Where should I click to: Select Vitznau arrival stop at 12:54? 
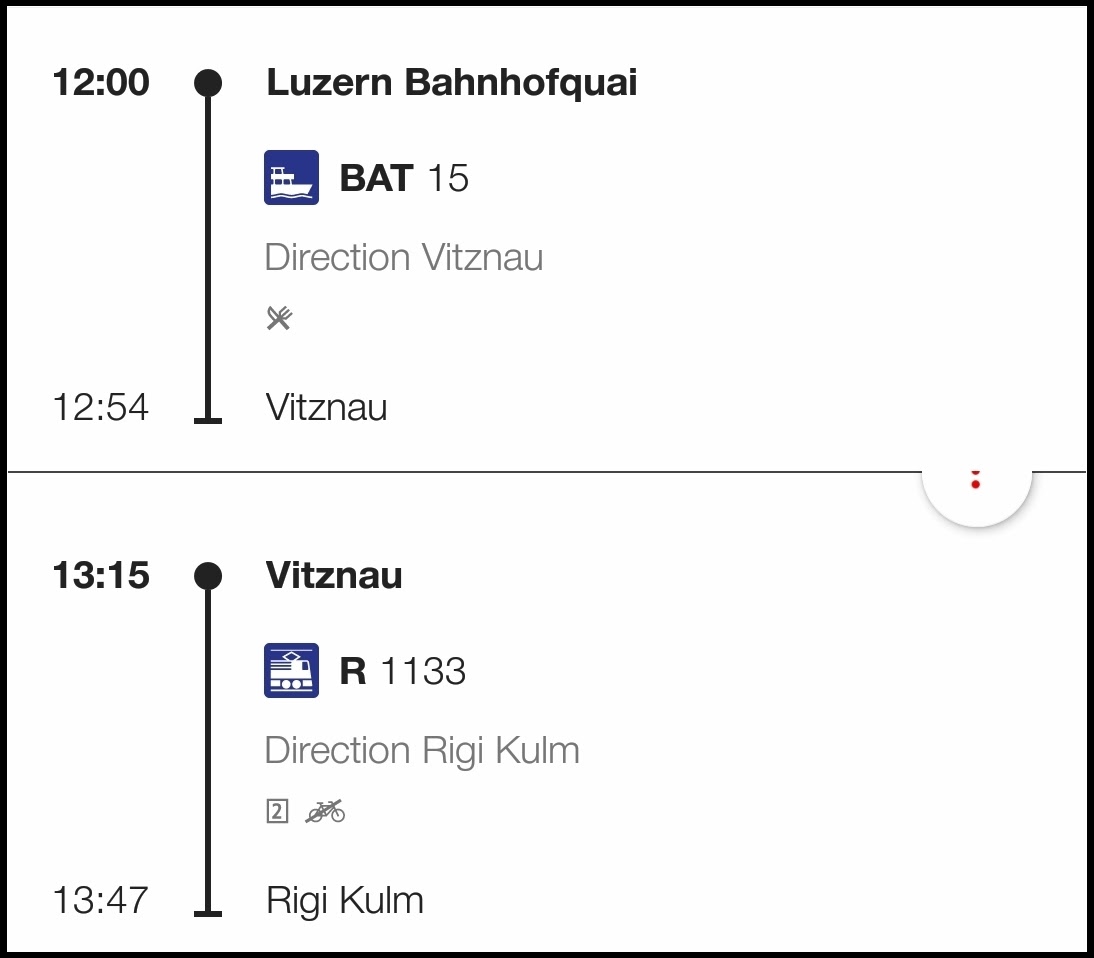pos(326,408)
